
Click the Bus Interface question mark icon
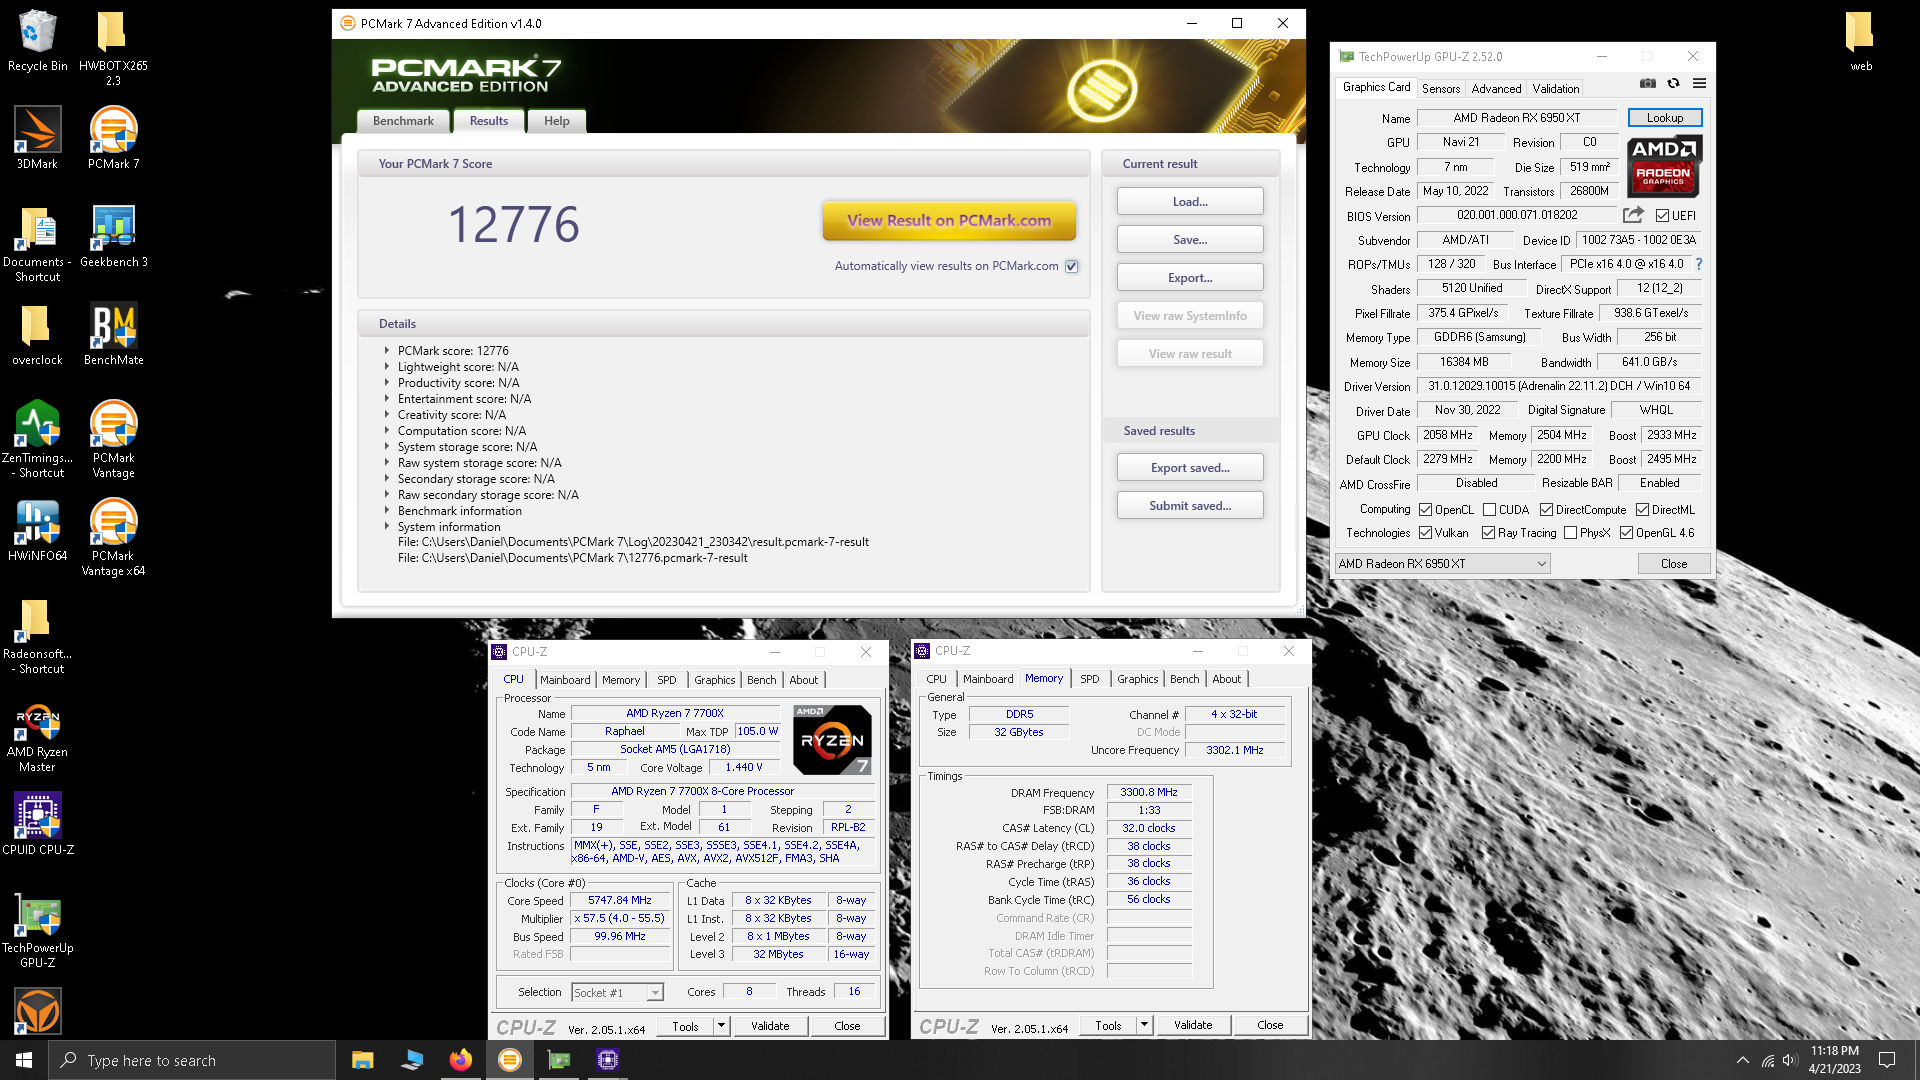point(1698,264)
